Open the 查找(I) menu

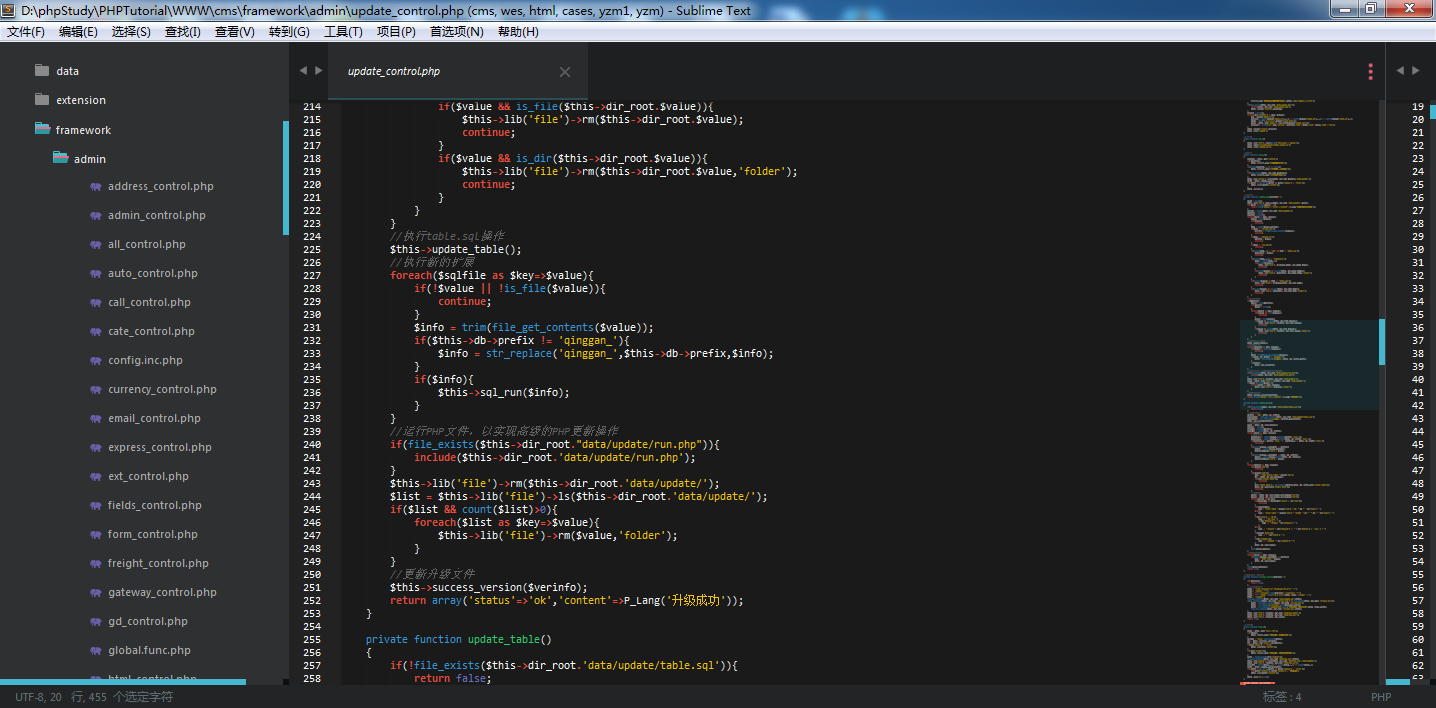183,32
